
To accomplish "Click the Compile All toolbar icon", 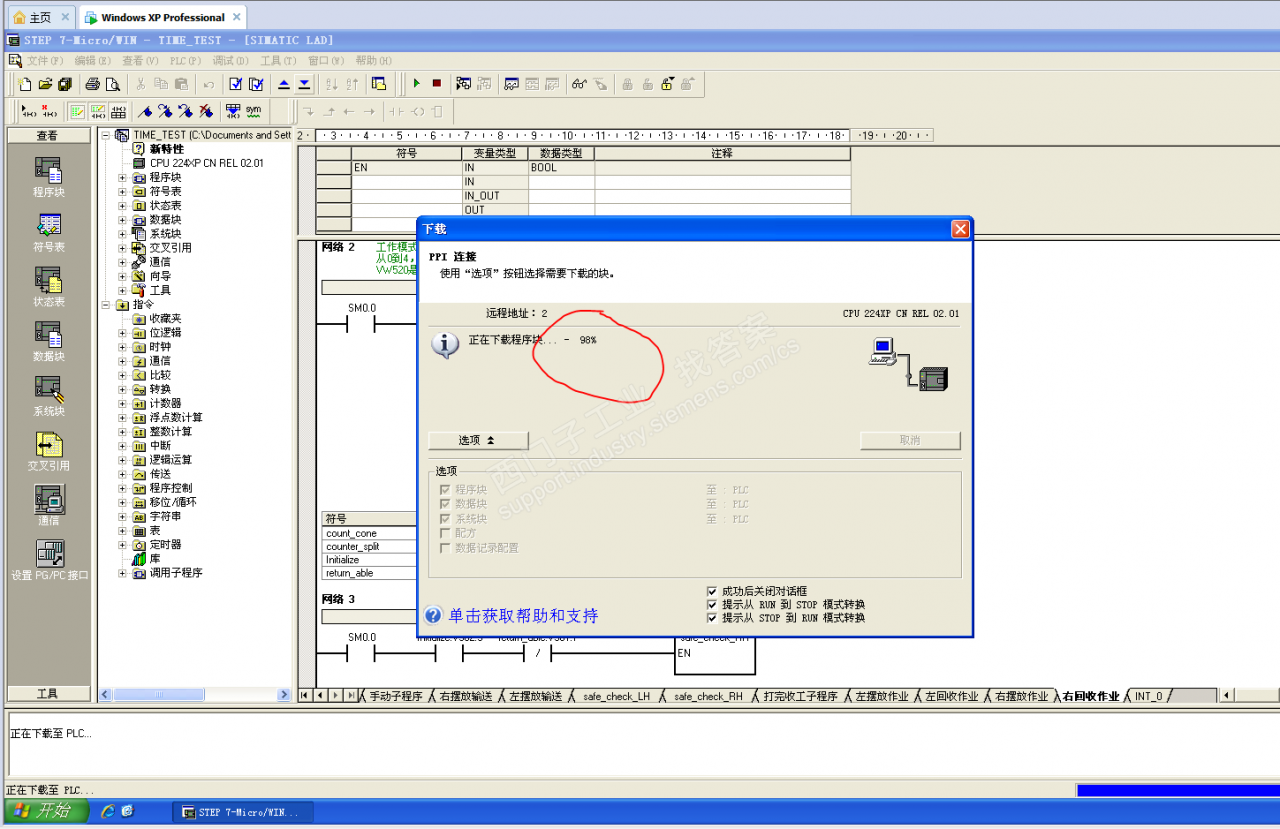I will [256, 84].
